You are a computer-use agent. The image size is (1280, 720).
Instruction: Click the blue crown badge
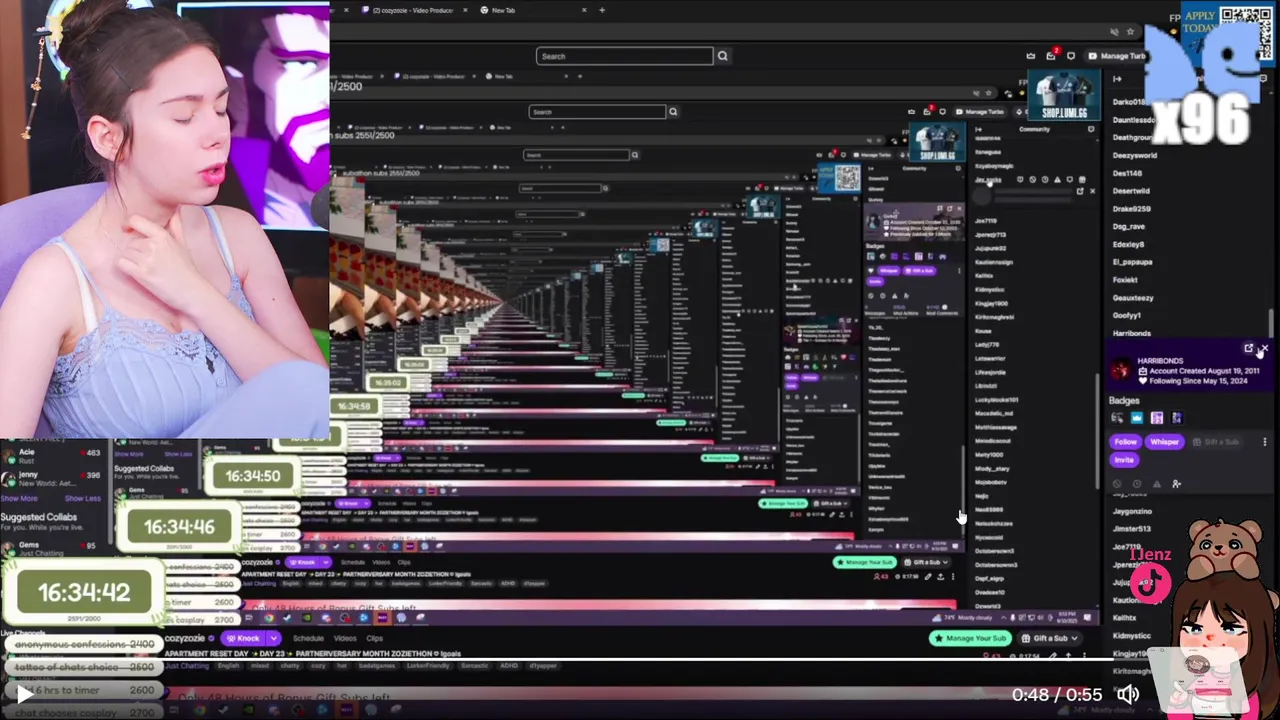coord(1137,418)
